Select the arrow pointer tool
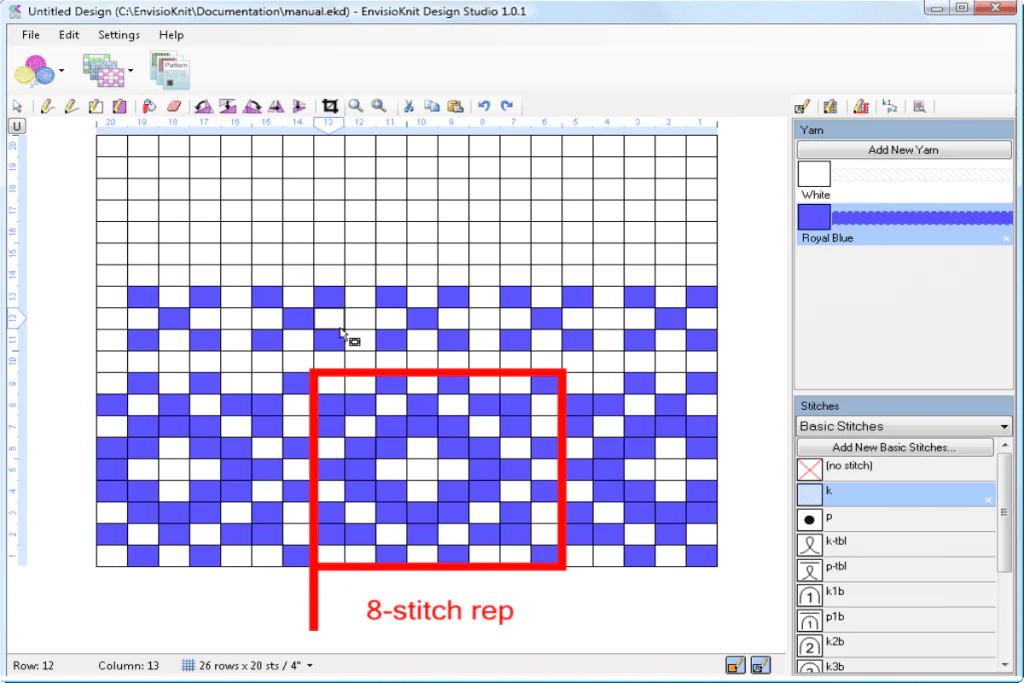 pos(17,106)
